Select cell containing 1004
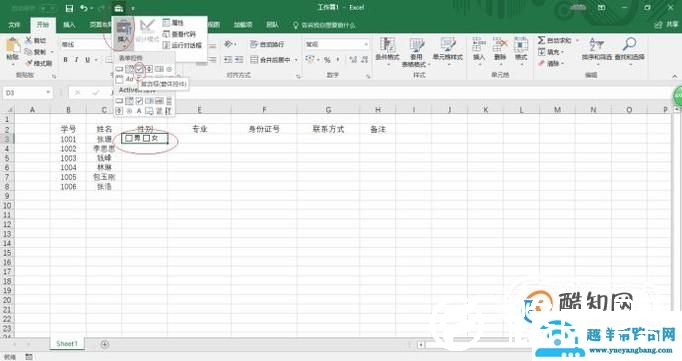 tap(68, 167)
